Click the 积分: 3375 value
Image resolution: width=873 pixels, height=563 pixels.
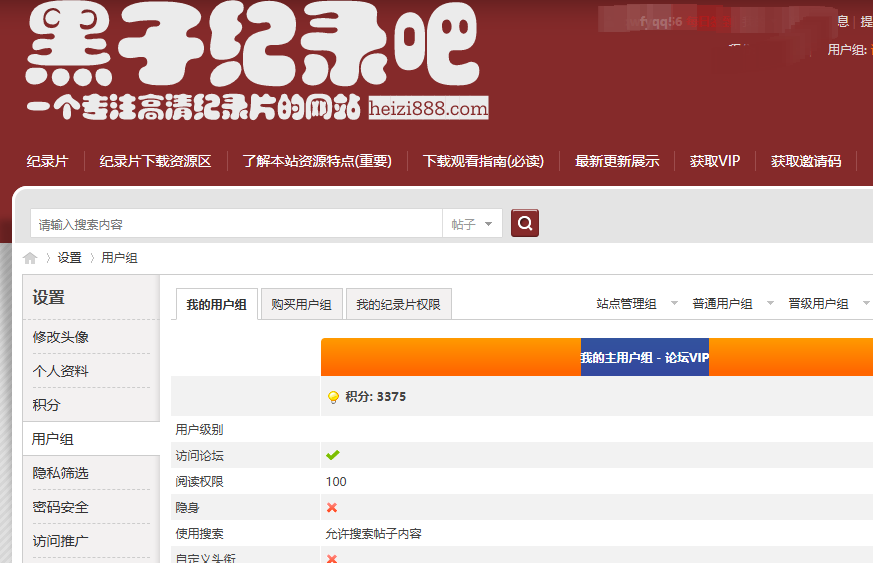(x=375, y=397)
